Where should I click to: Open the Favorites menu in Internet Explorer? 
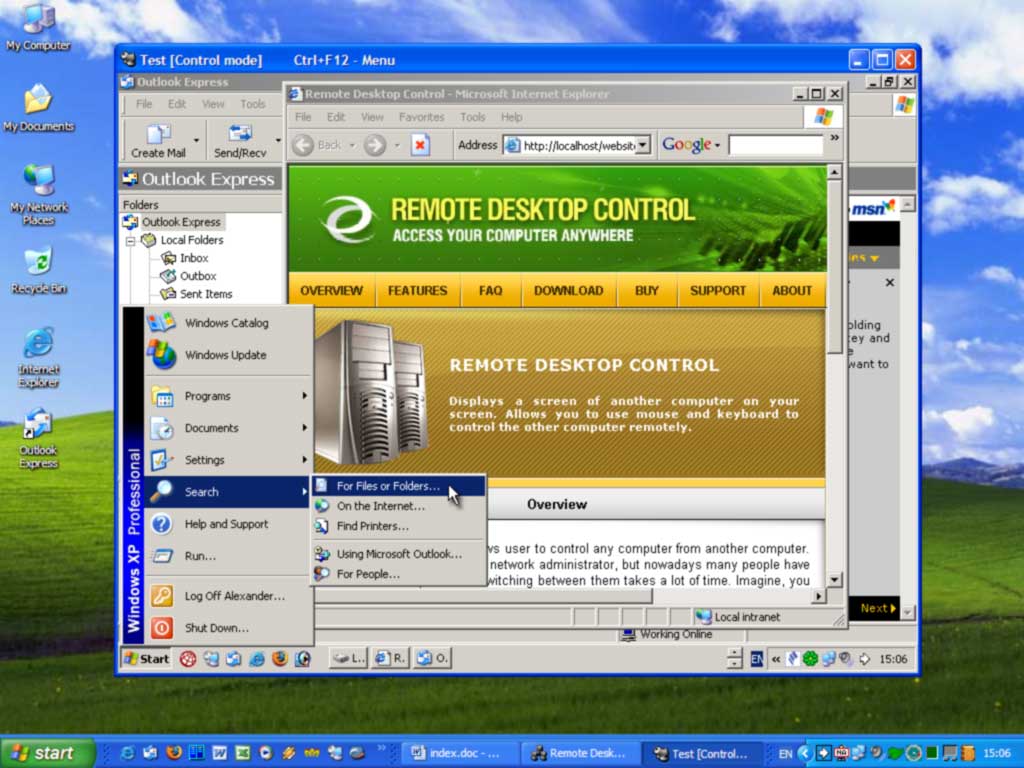click(421, 117)
